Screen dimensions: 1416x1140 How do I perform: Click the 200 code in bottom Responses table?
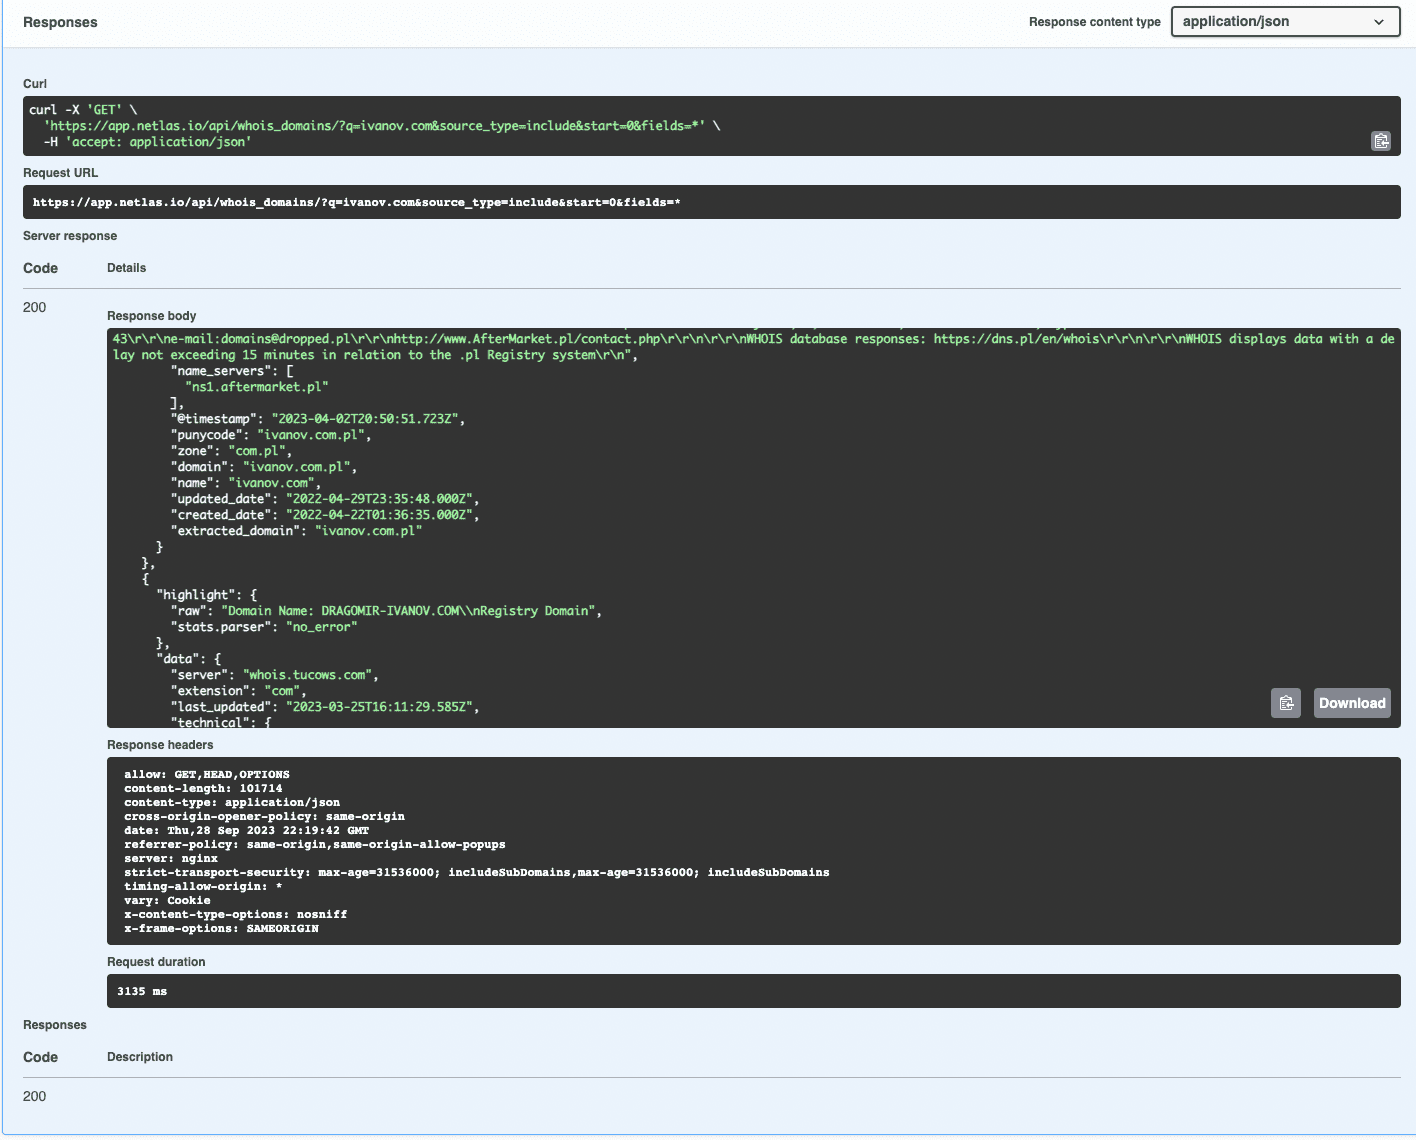34,1096
